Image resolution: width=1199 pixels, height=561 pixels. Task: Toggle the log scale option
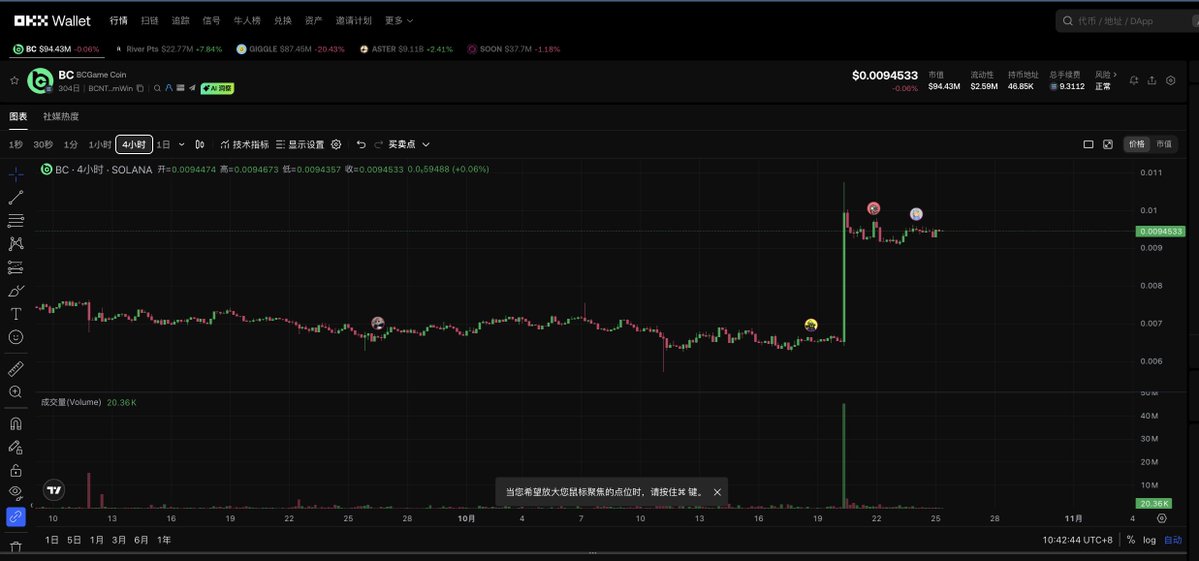pos(1149,540)
